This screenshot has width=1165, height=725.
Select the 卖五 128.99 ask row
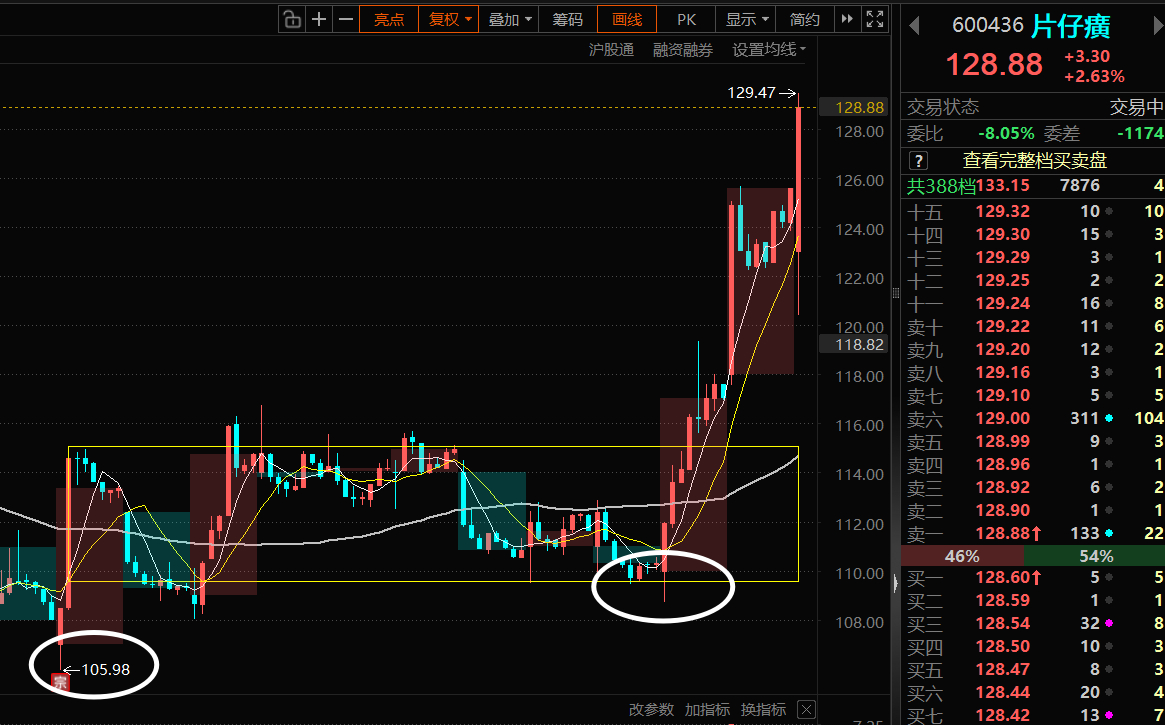click(x=1033, y=442)
